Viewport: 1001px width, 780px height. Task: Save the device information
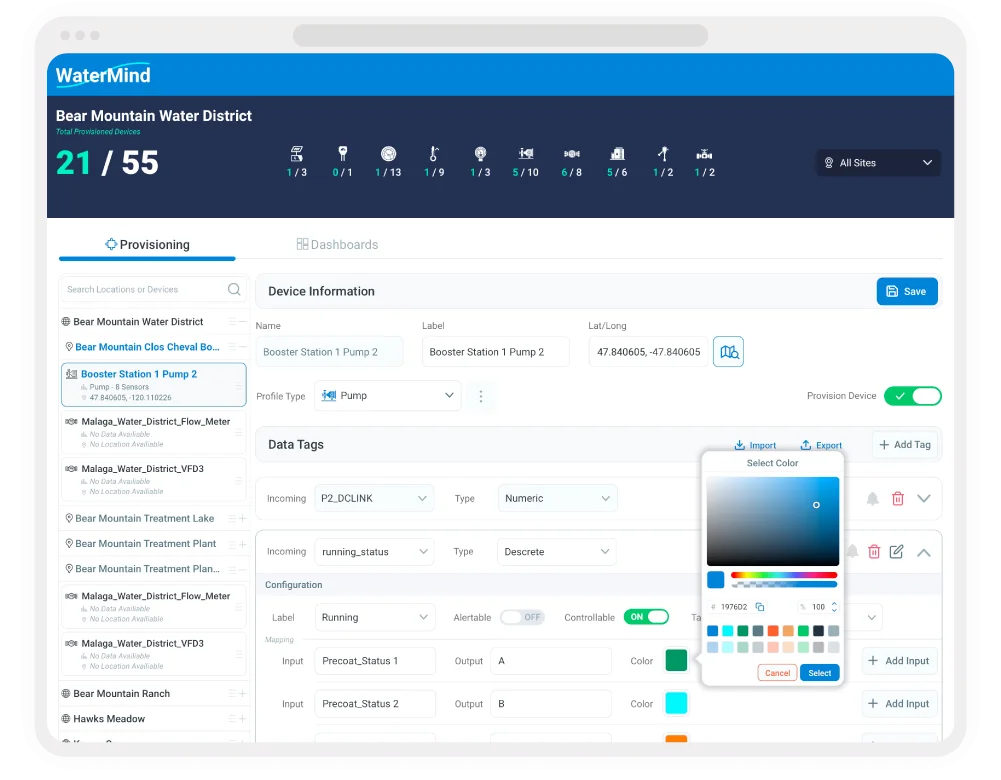[x=907, y=291]
